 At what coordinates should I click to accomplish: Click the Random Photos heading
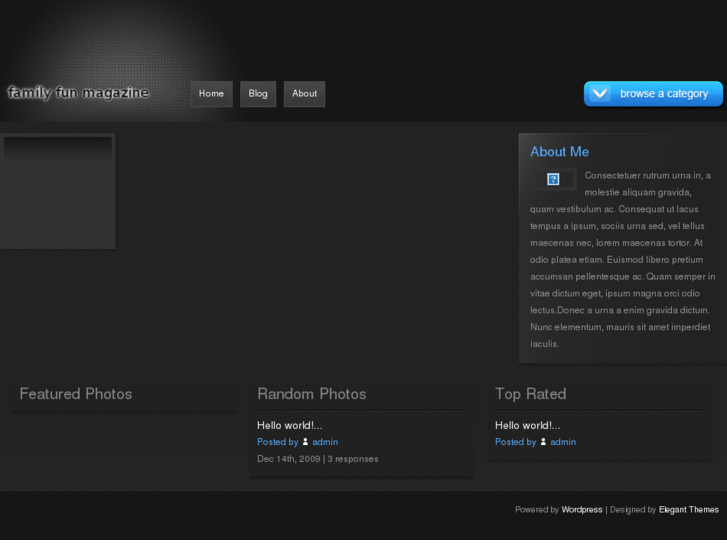(x=312, y=394)
